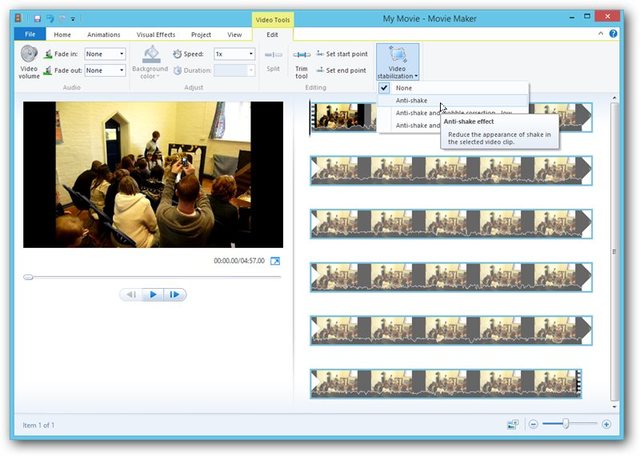Switch to the Home tab

coord(62,35)
